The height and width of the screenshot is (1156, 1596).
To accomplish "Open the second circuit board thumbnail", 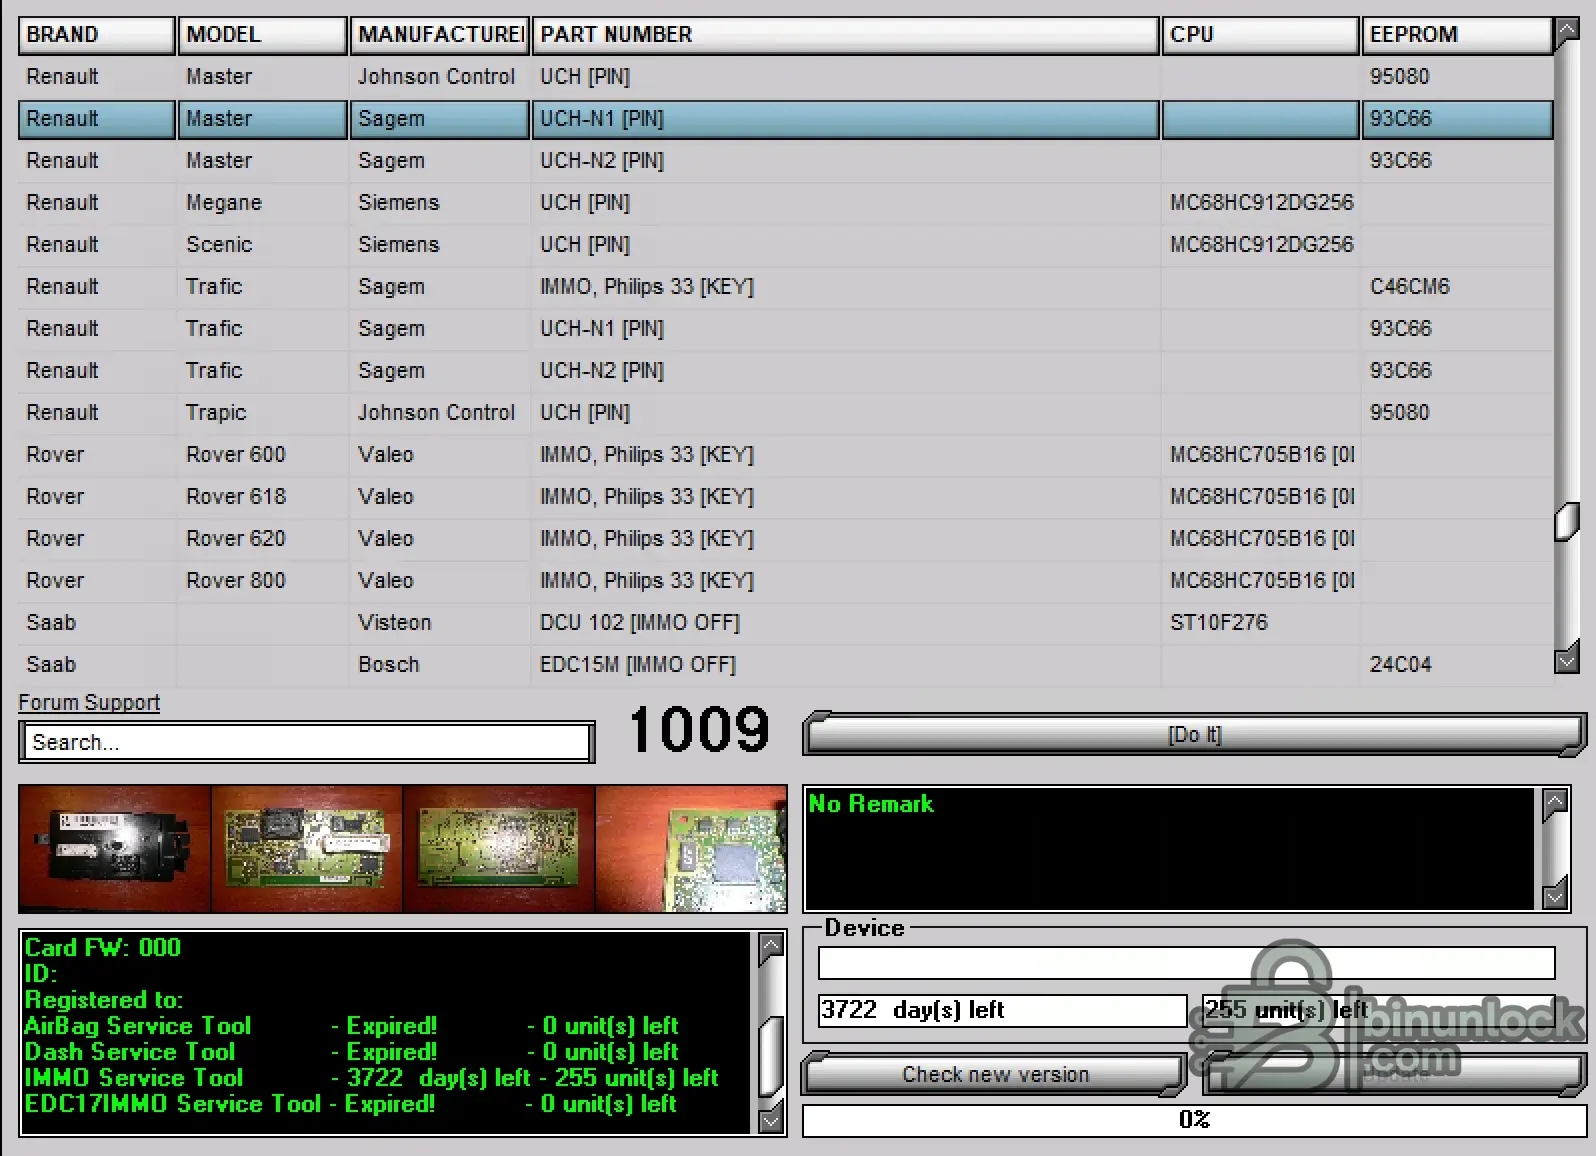I will point(307,849).
